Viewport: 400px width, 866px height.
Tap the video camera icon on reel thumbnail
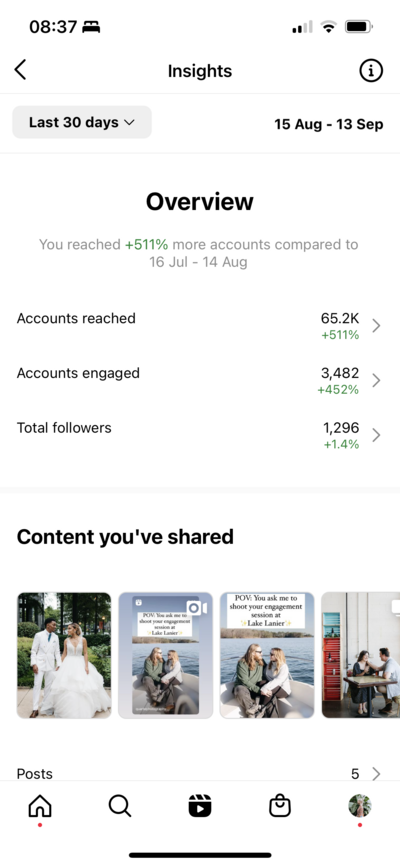(197, 608)
